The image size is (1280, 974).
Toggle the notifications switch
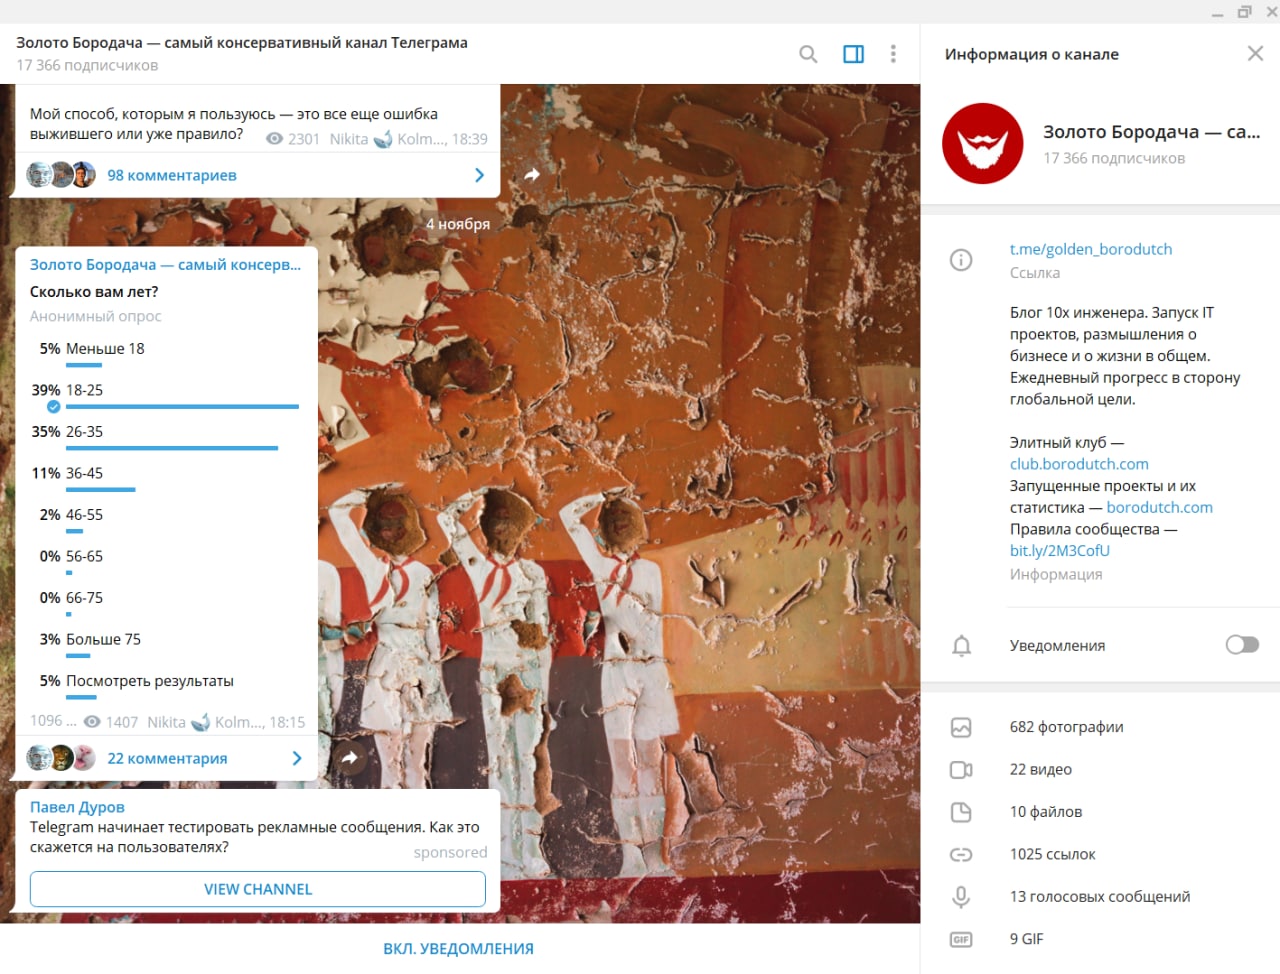(1242, 645)
